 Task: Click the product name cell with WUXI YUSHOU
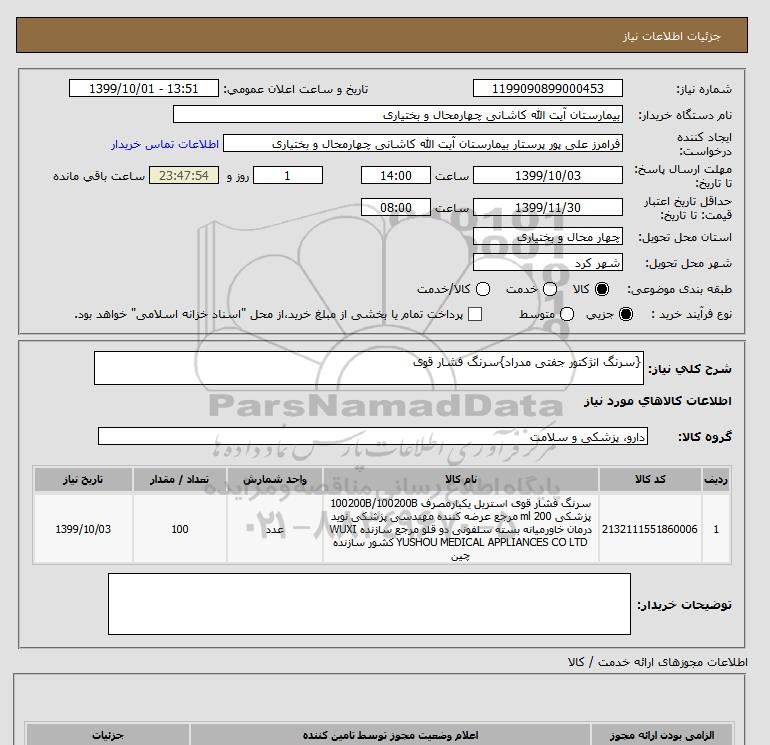461,529
